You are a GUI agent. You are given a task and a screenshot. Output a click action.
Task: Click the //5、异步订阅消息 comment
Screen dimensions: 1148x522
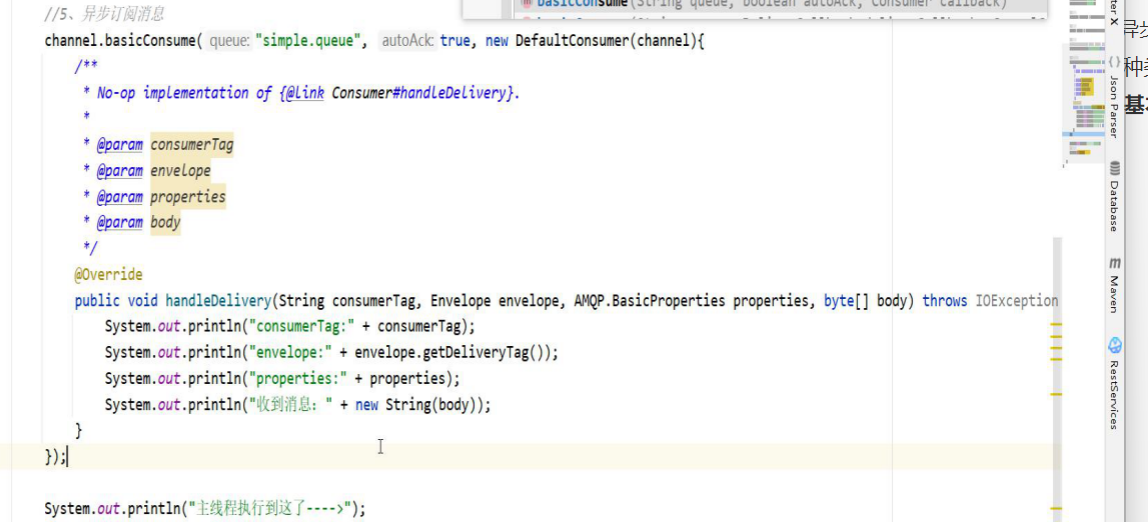point(104,13)
